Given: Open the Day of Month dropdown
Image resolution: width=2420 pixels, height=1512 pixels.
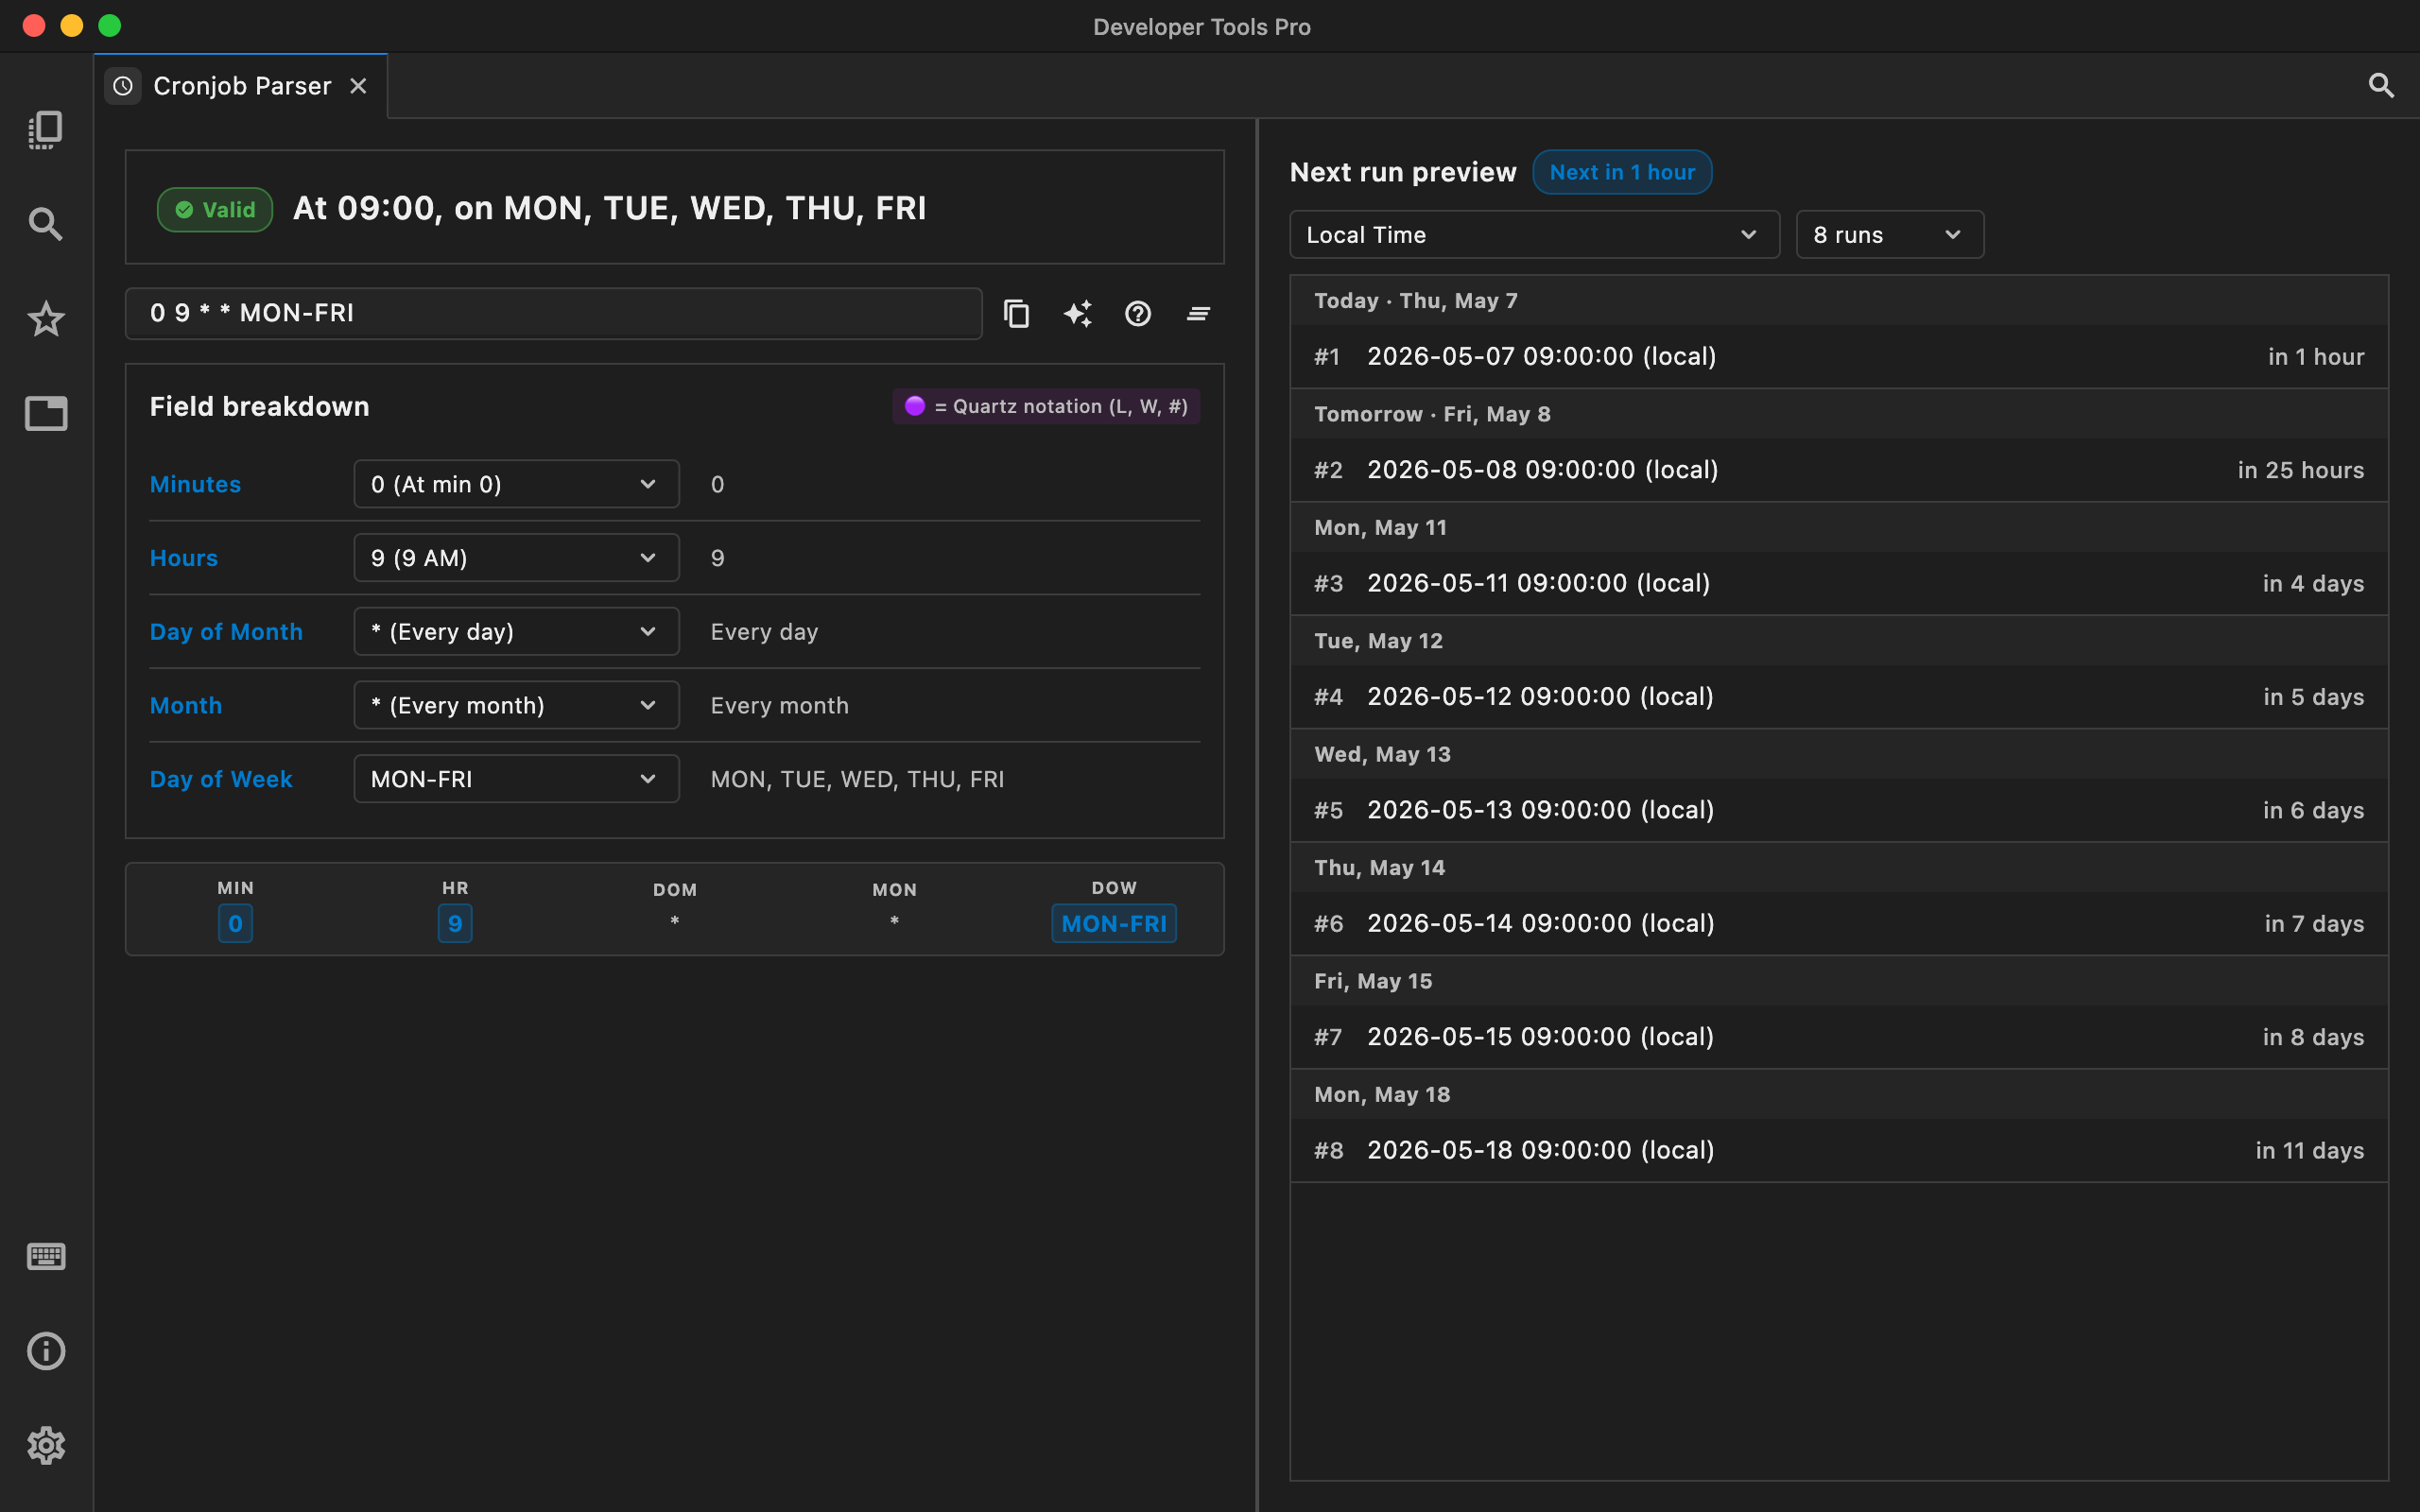Looking at the screenshot, I should pos(516,632).
